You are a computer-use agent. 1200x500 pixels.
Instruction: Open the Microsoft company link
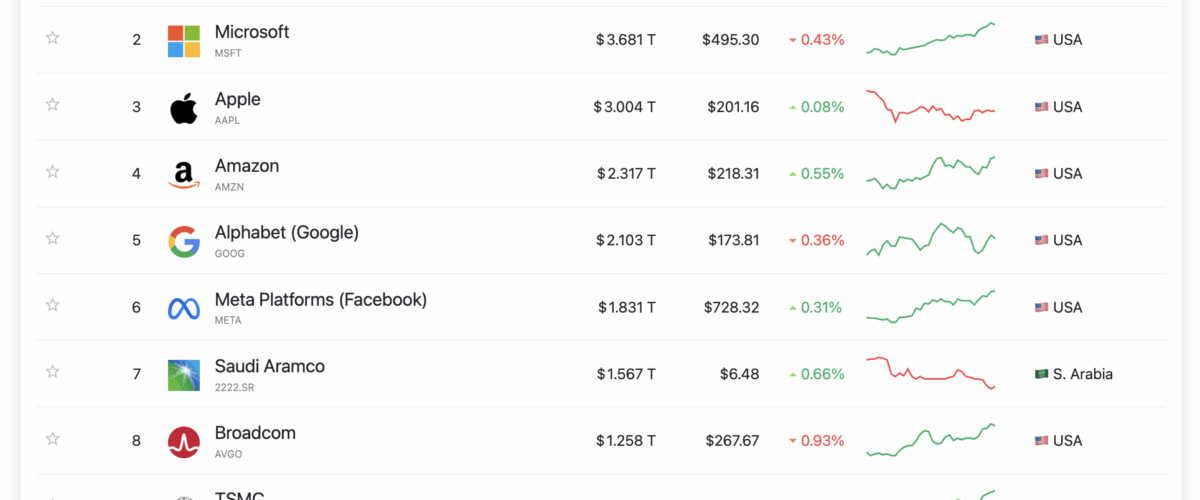point(252,32)
